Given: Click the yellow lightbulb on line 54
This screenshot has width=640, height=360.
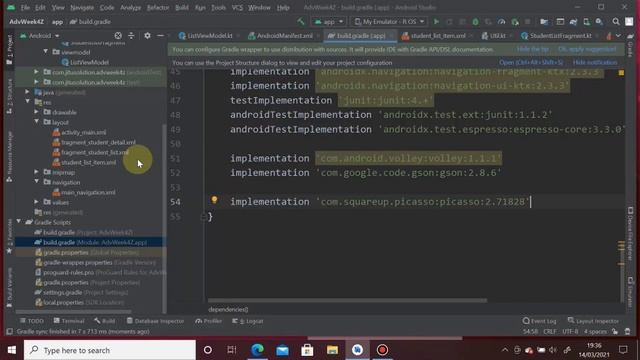Looking at the screenshot, I should point(214,200).
